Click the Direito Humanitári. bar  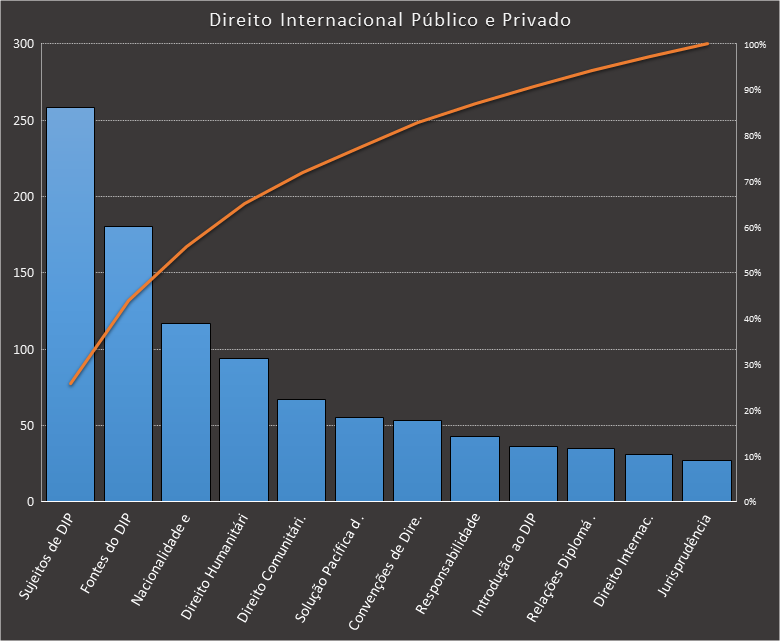point(244,430)
